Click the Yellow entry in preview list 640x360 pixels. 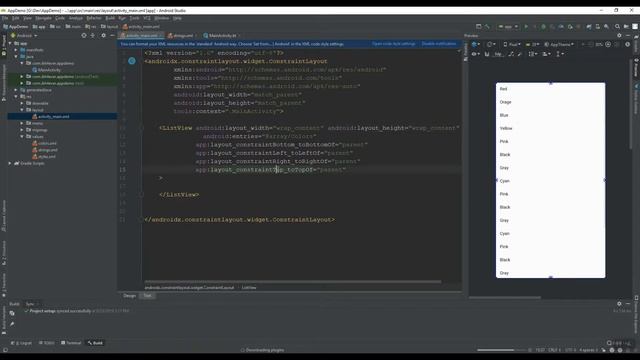point(506,128)
